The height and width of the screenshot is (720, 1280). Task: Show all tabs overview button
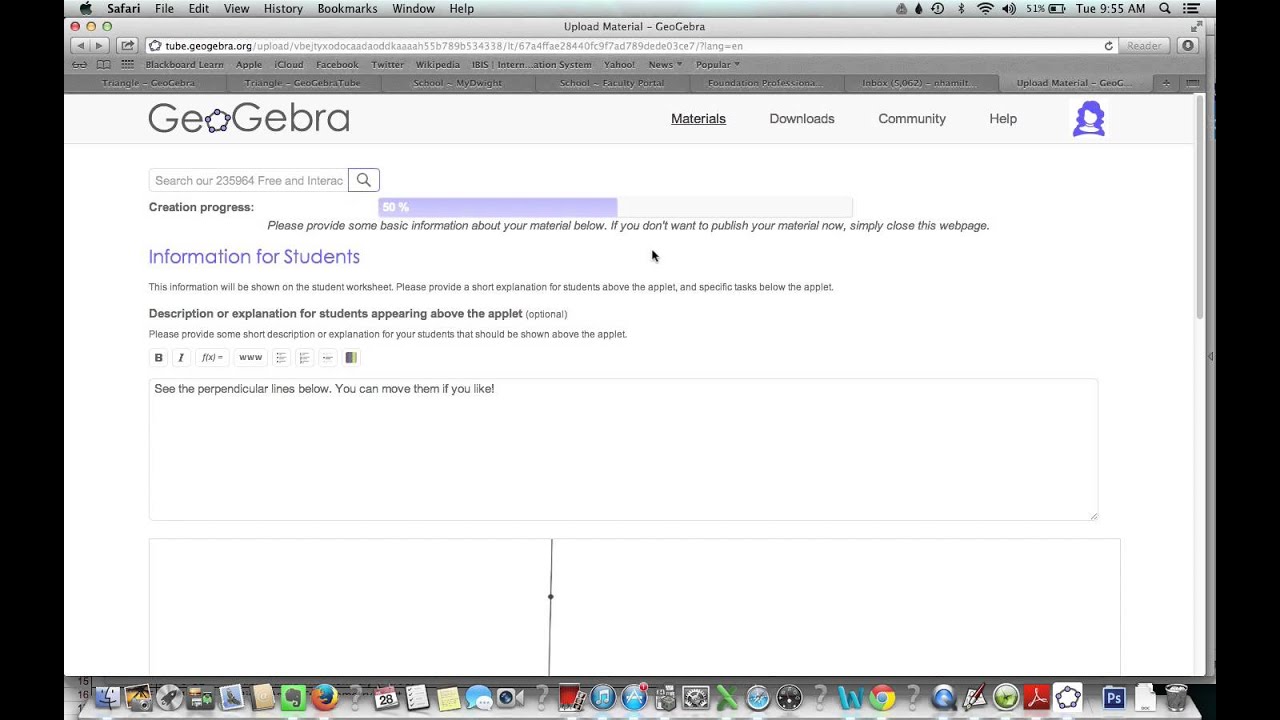pyautogui.click(x=1192, y=83)
